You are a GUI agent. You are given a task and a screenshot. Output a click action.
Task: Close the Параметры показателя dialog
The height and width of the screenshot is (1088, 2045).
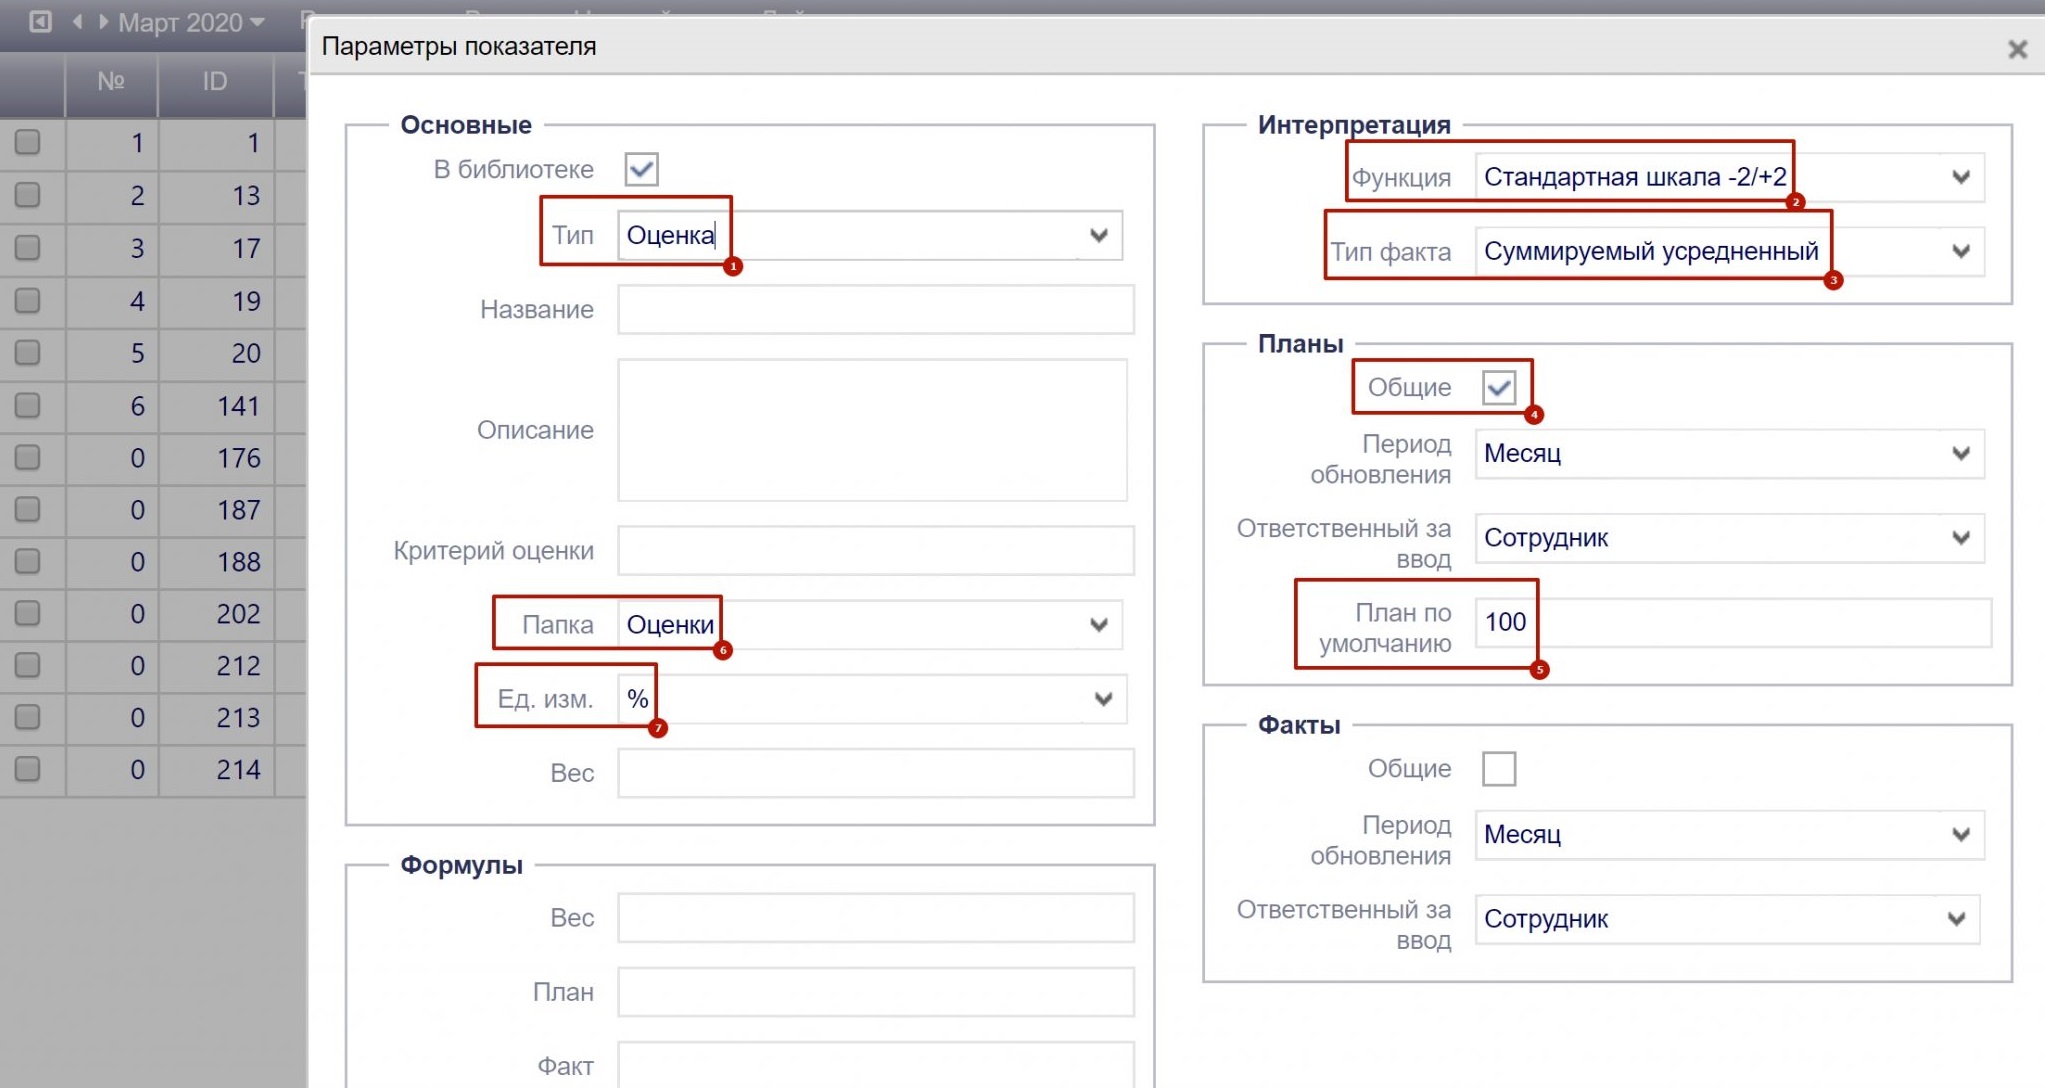[x=2017, y=49]
